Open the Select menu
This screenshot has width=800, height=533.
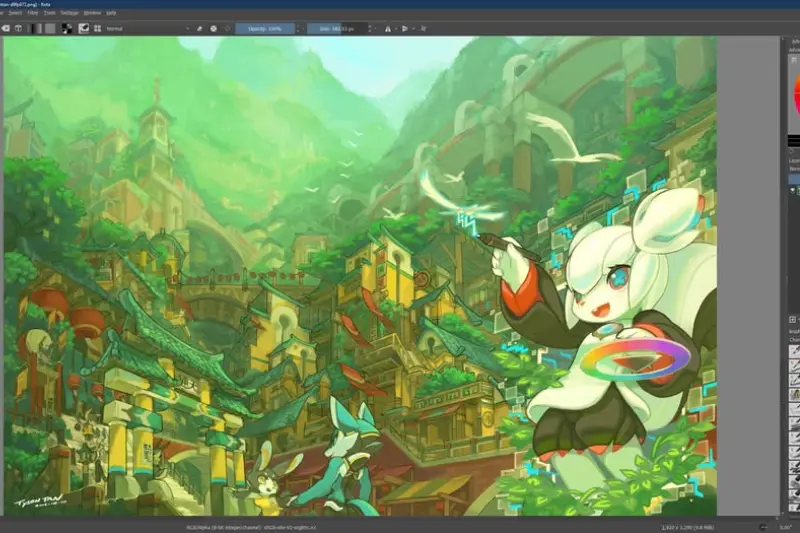15,13
